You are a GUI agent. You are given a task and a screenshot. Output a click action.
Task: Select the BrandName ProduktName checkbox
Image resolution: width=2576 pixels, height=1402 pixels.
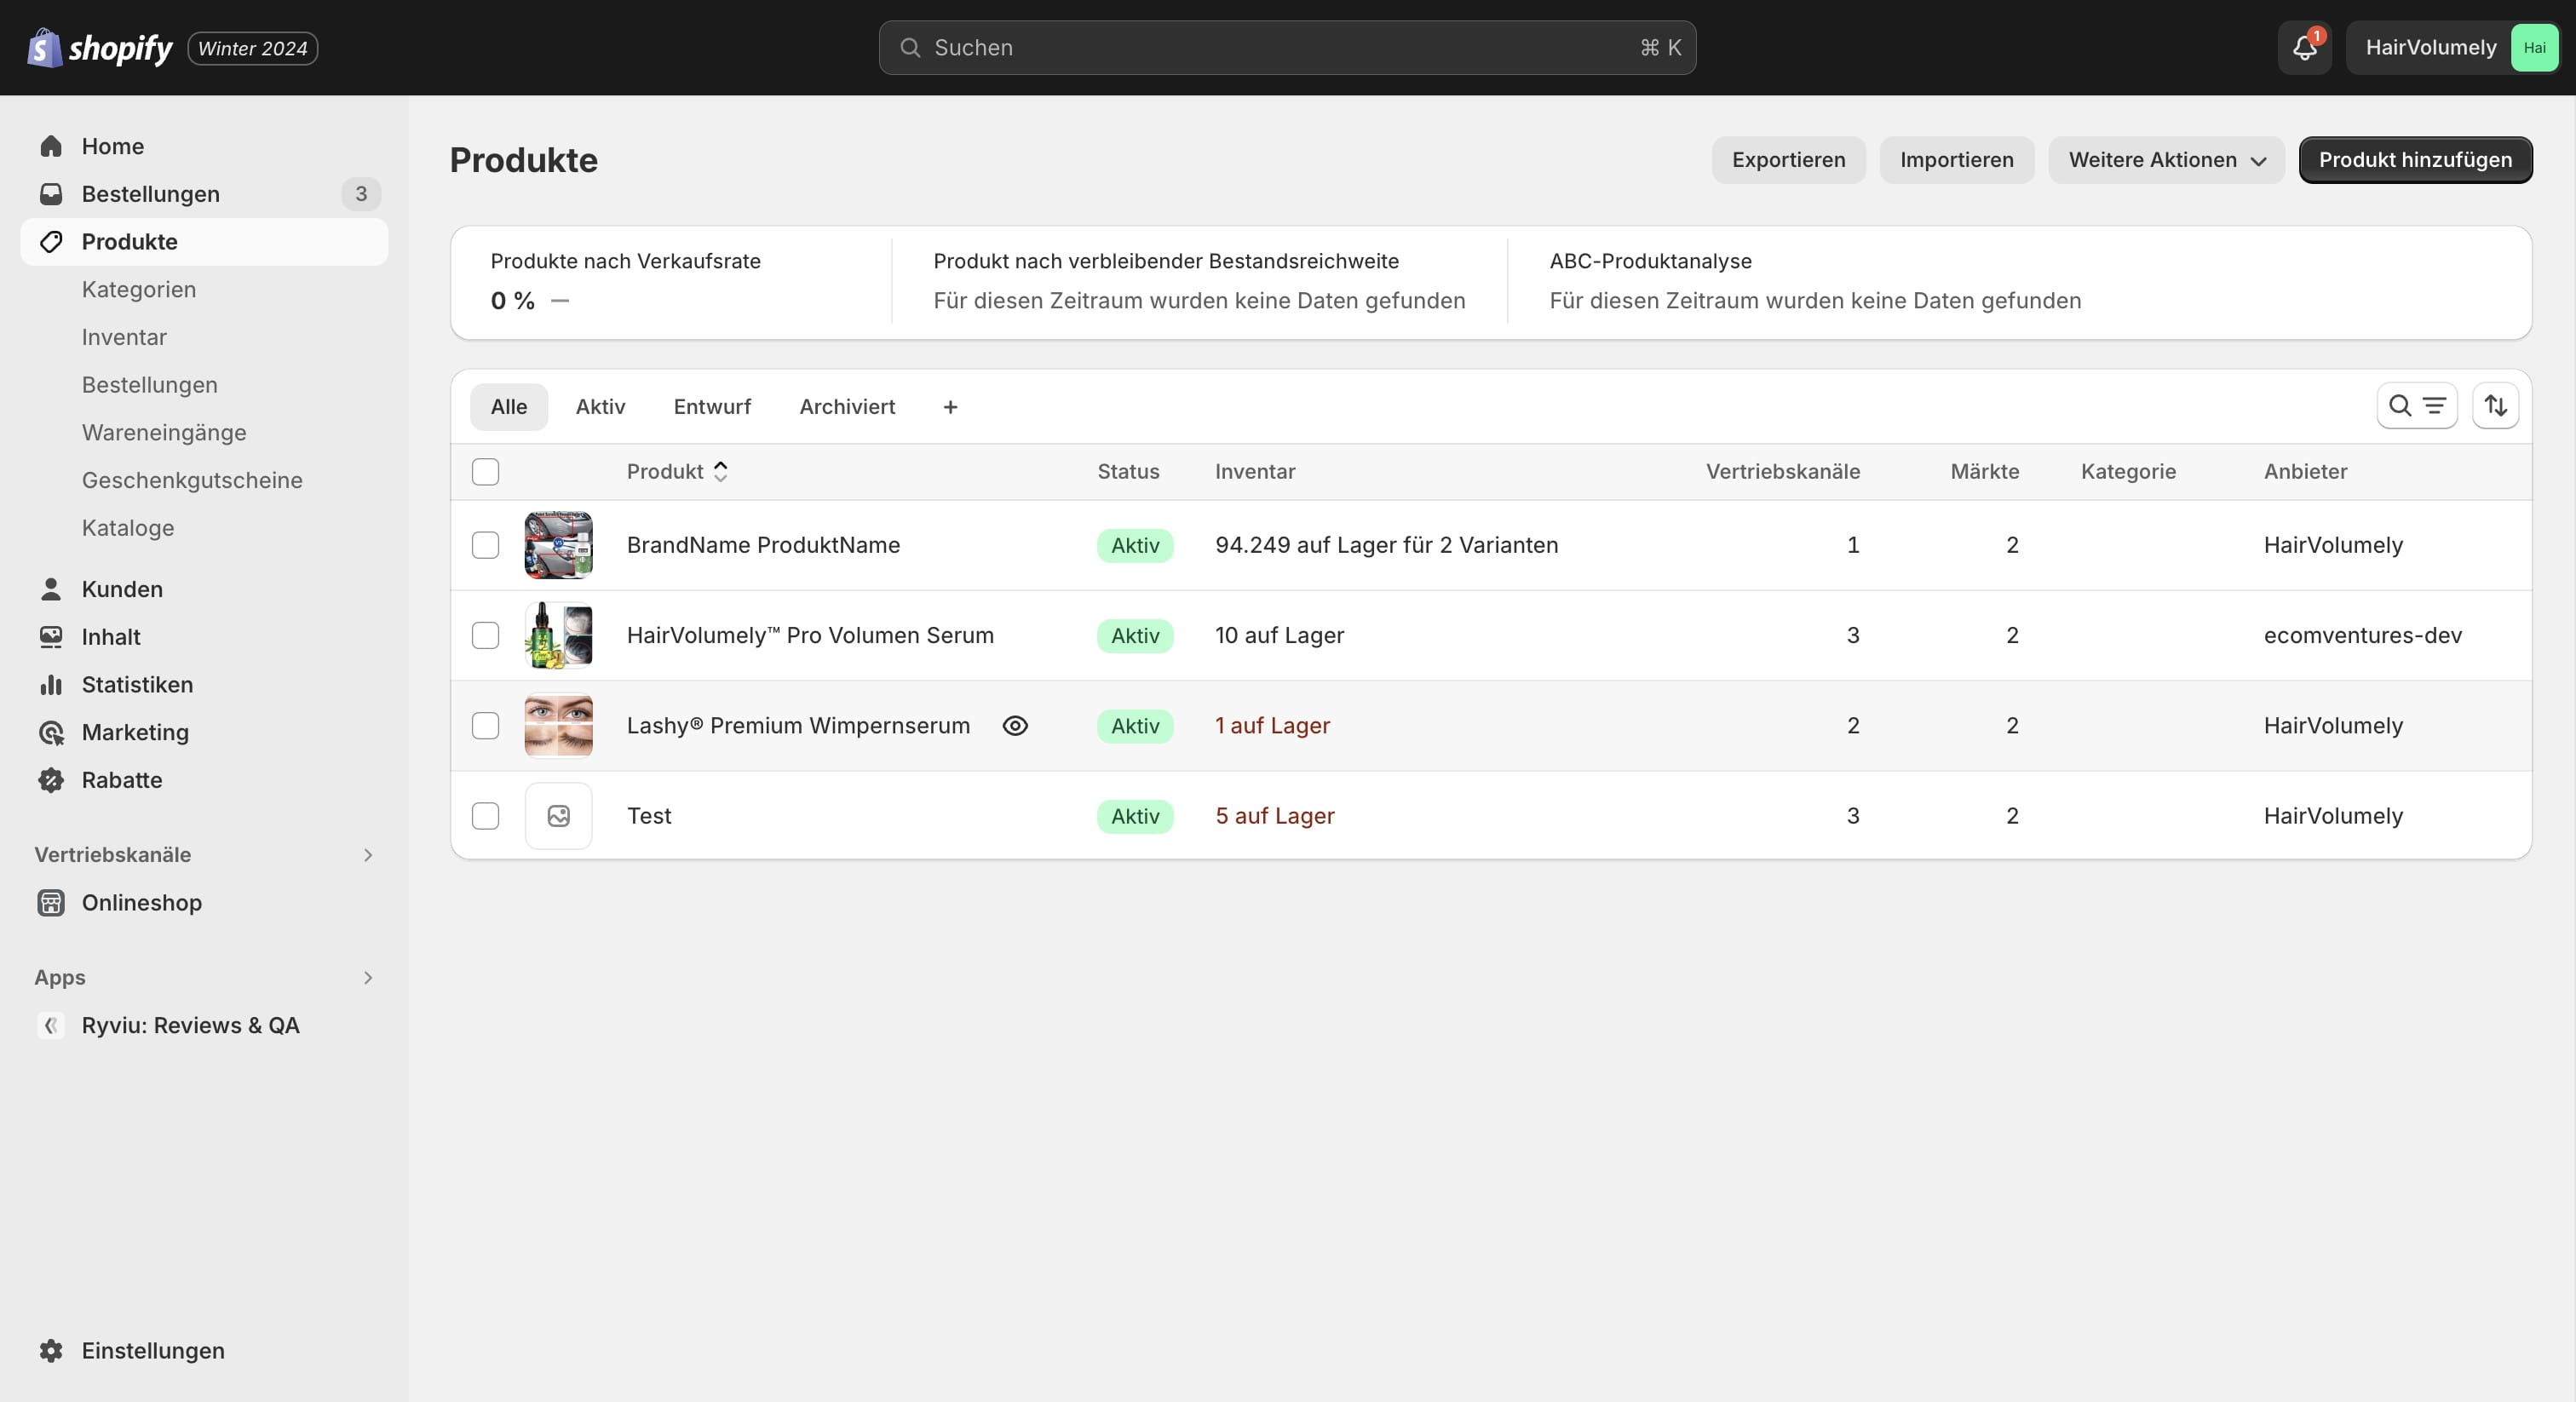click(485, 545)
